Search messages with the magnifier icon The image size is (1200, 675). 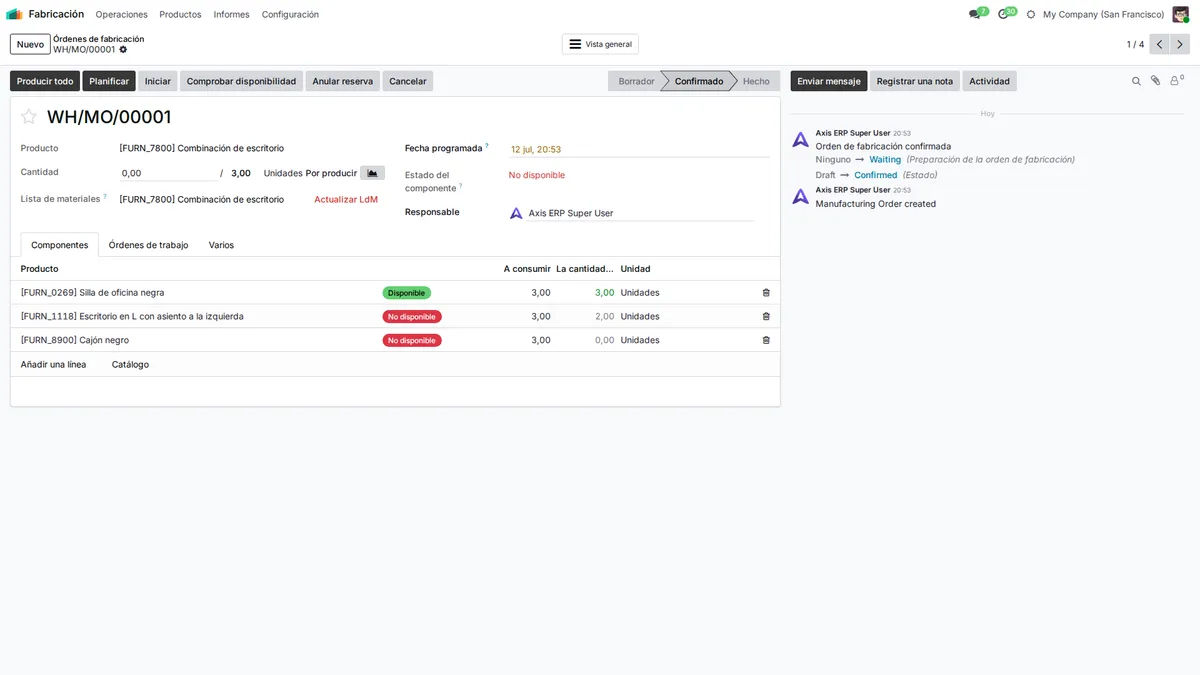[1136, 81]
